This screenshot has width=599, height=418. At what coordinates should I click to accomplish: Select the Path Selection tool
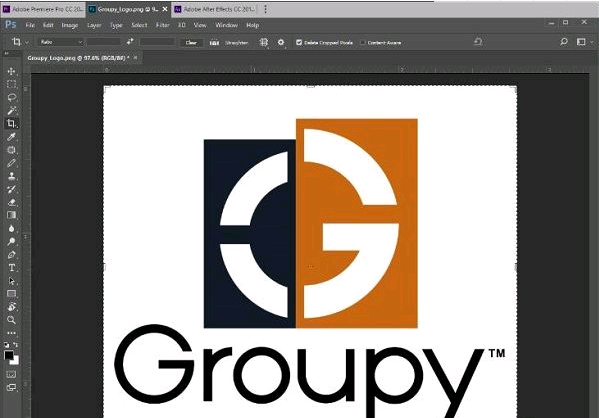11,281
